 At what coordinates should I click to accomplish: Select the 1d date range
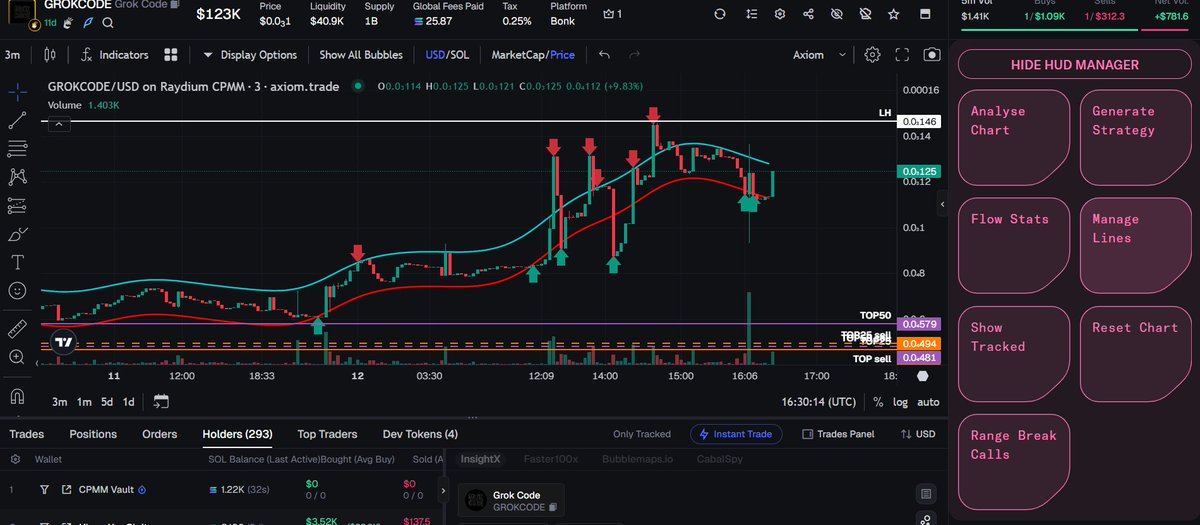(x=128, y=402)
